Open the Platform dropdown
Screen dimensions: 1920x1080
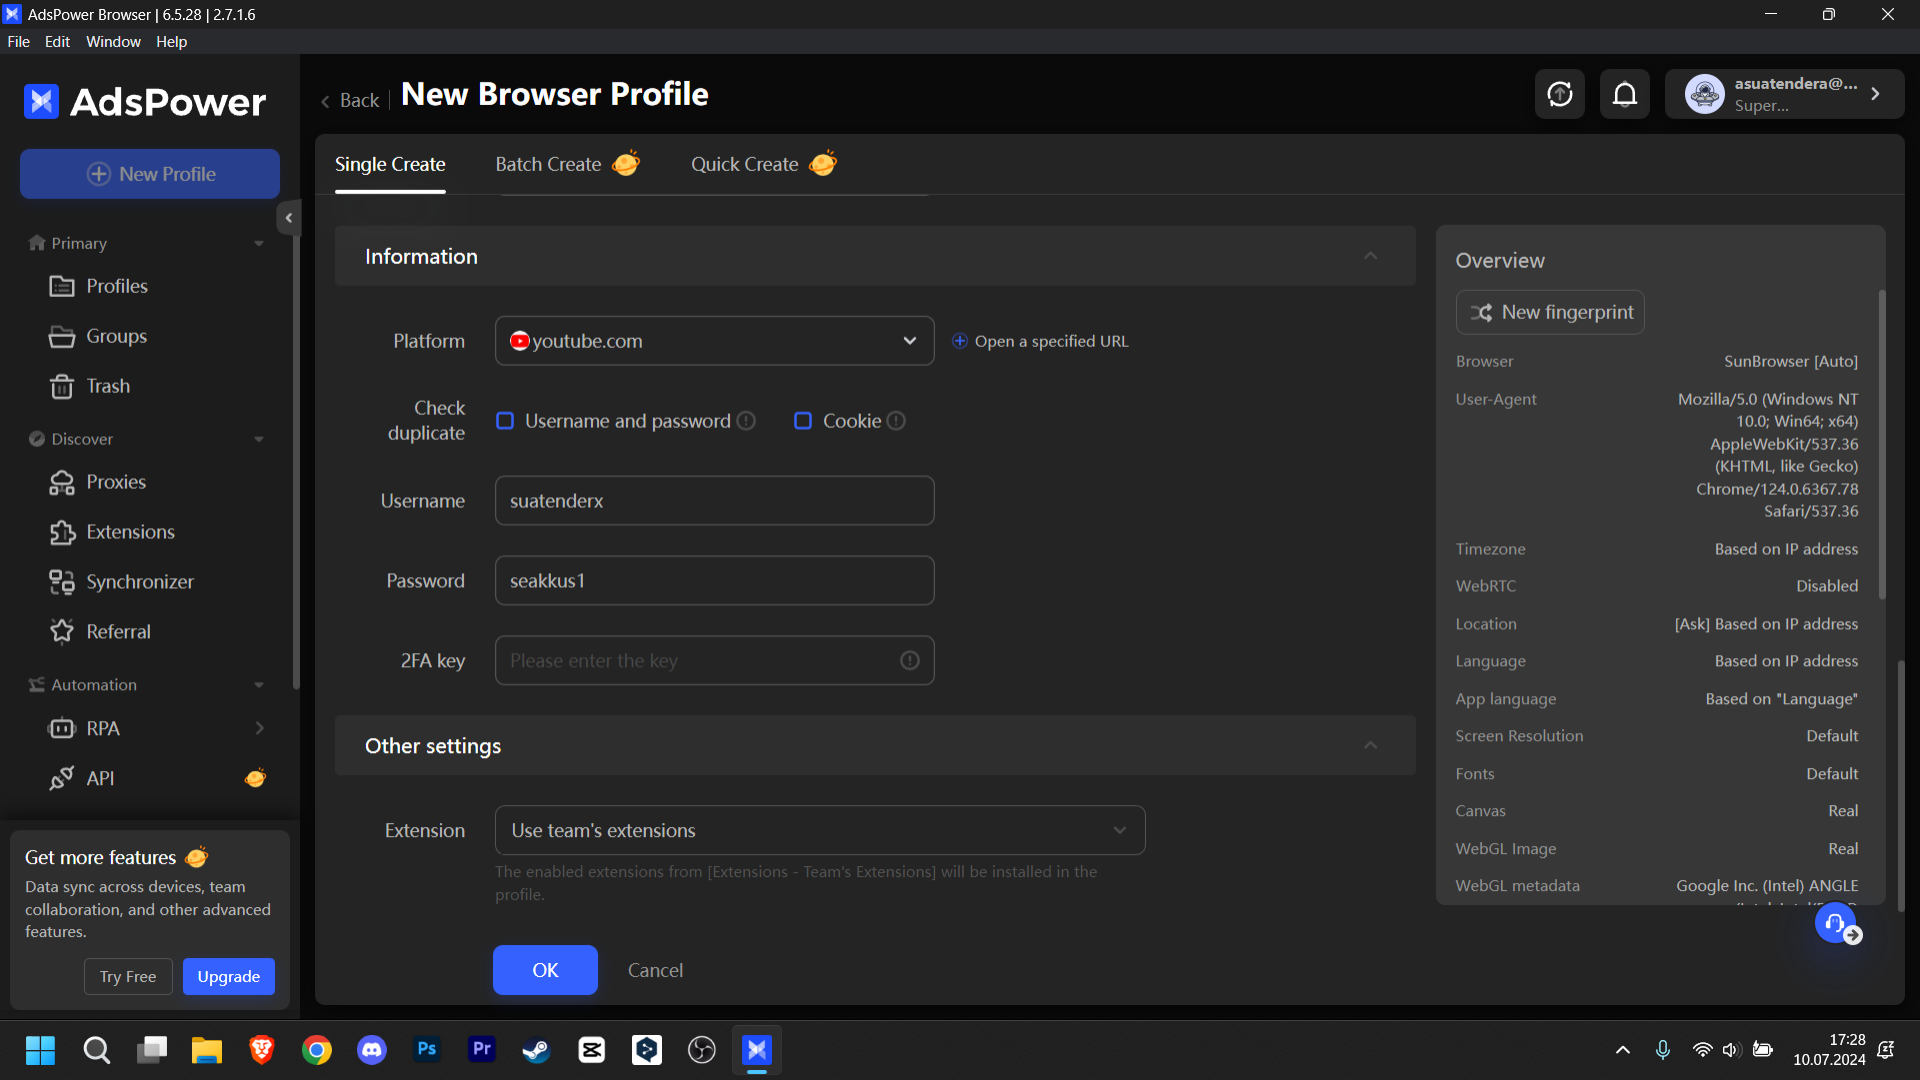[715, 341]
